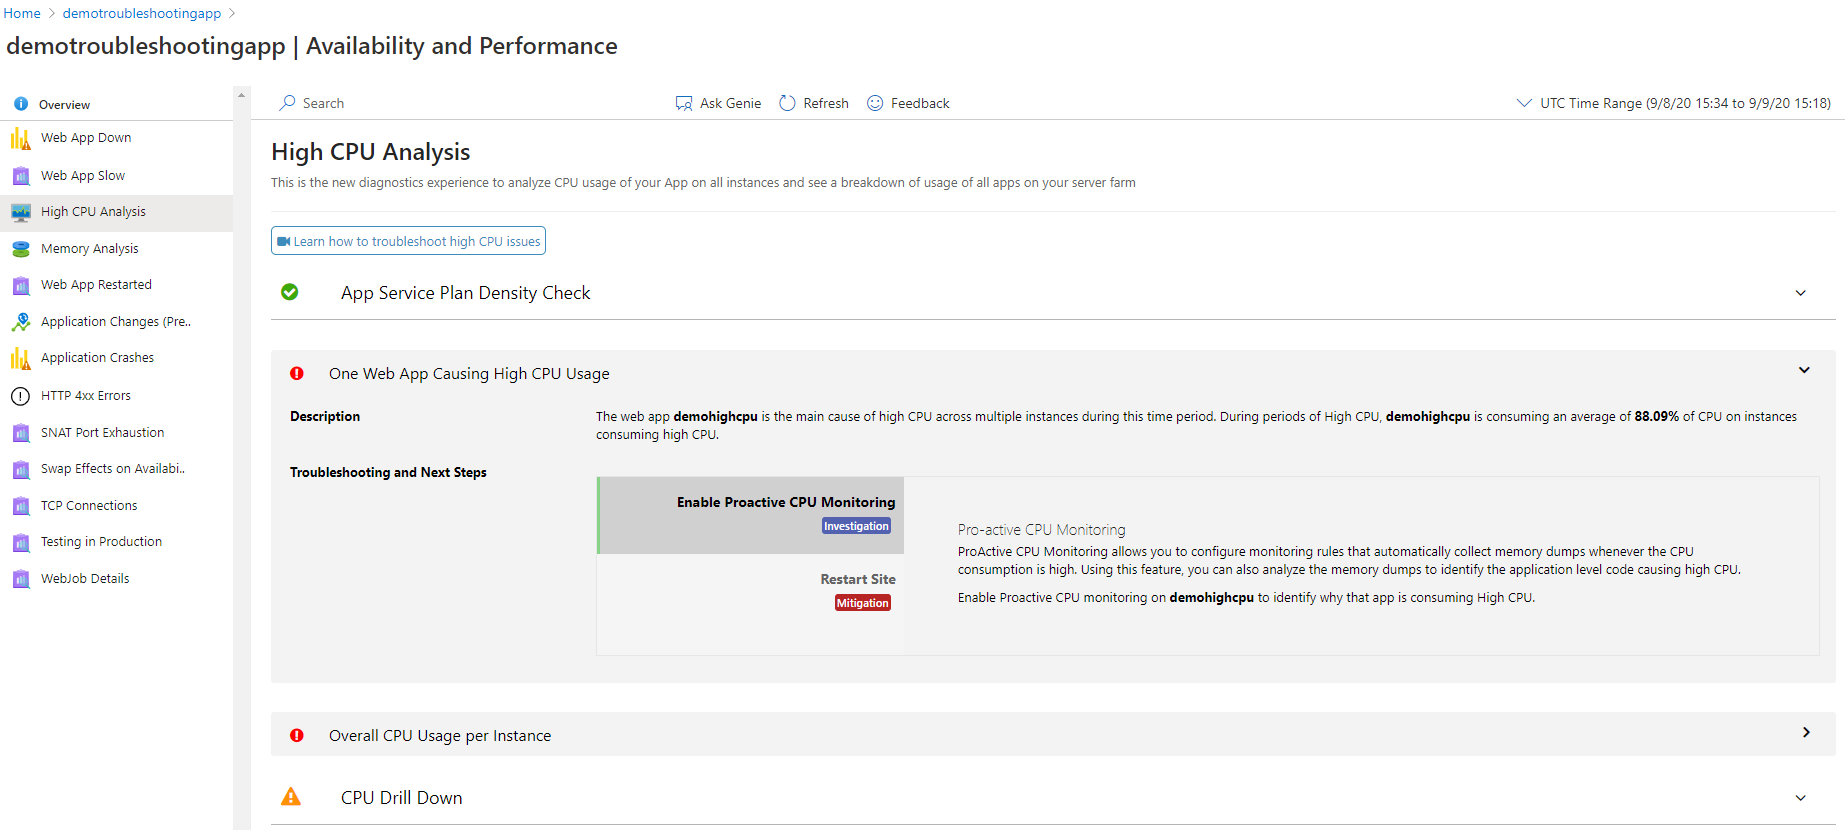The height and width of the screenshot is (830, 1845).
Task: Click the Overview info icon
Action: (21, 104)
